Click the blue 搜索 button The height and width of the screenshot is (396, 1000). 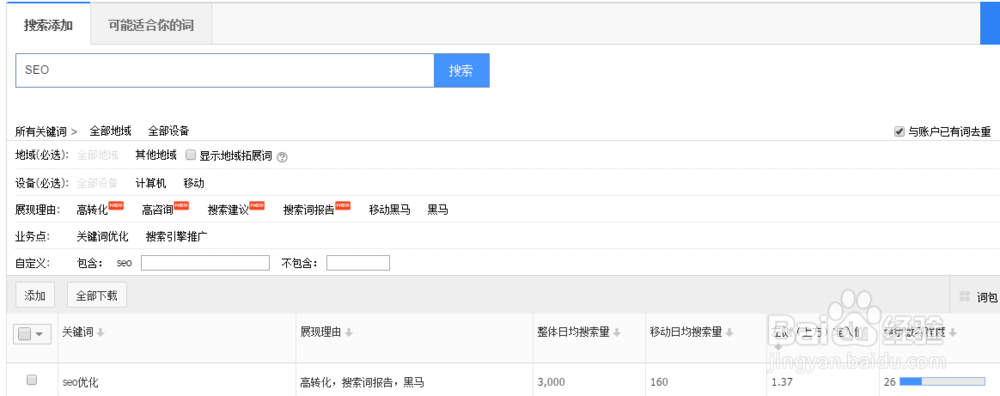pos(461,70)
